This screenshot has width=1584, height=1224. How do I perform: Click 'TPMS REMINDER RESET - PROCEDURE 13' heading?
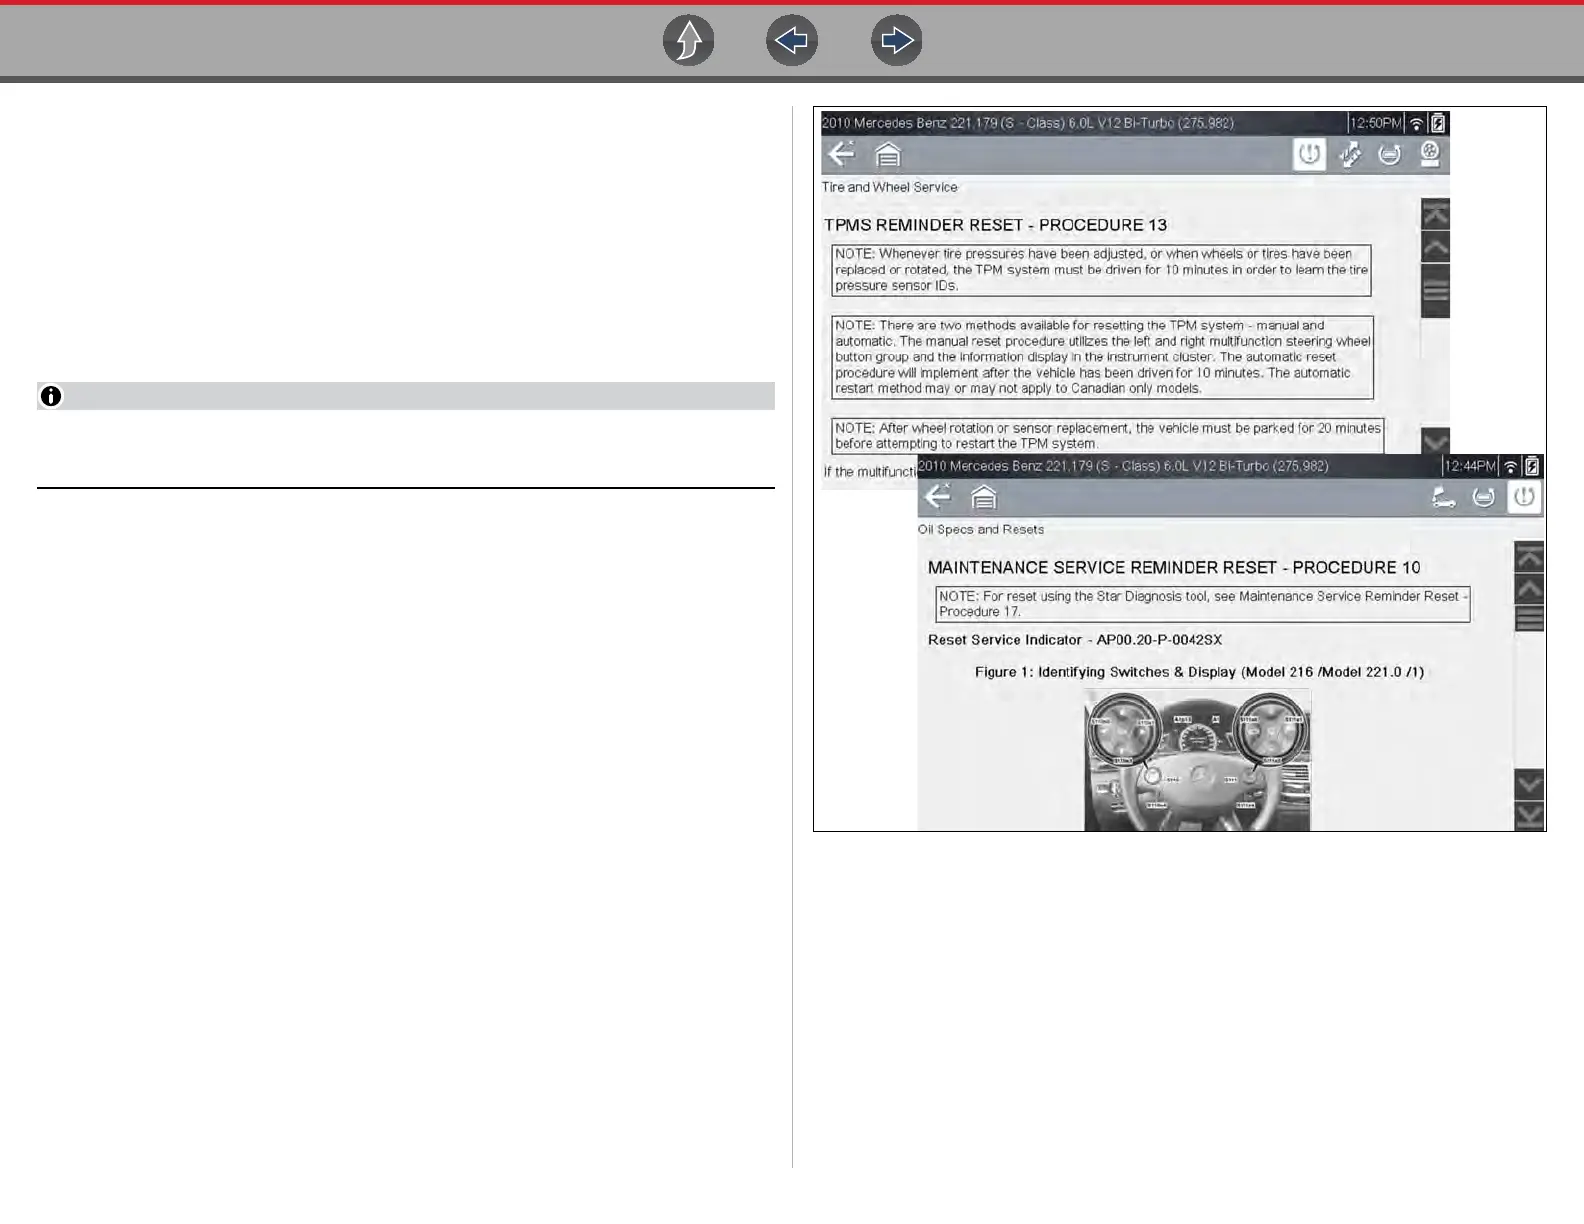point(995,225)
